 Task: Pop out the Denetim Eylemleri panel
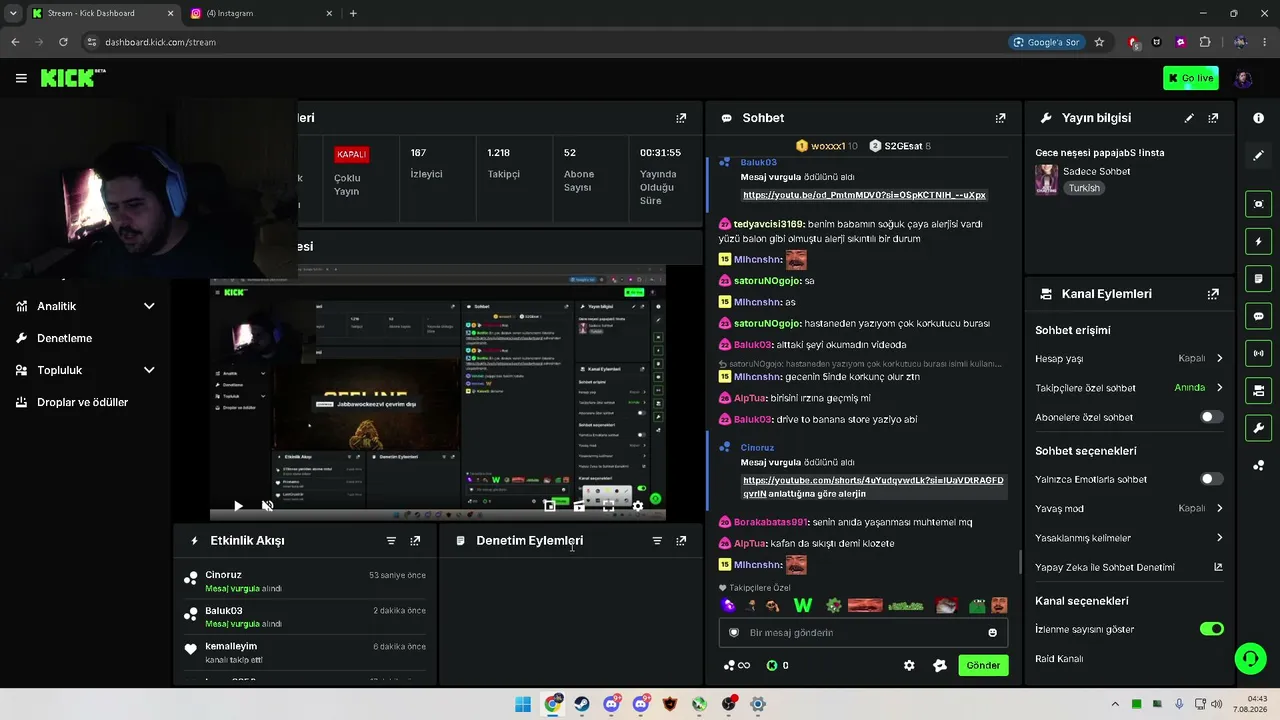[681, 541]
